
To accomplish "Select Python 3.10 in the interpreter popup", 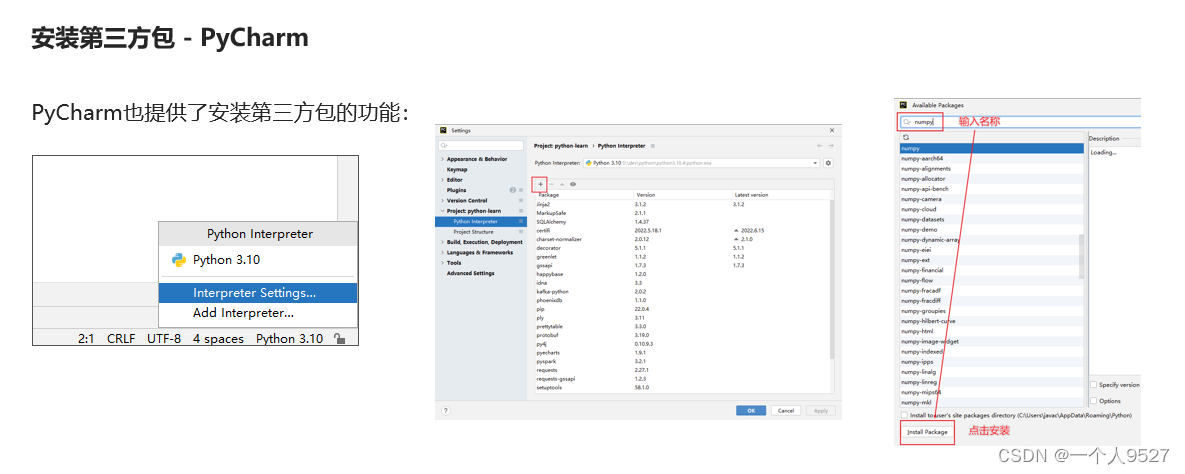I will pyautogui.click(x=258, y=260).
